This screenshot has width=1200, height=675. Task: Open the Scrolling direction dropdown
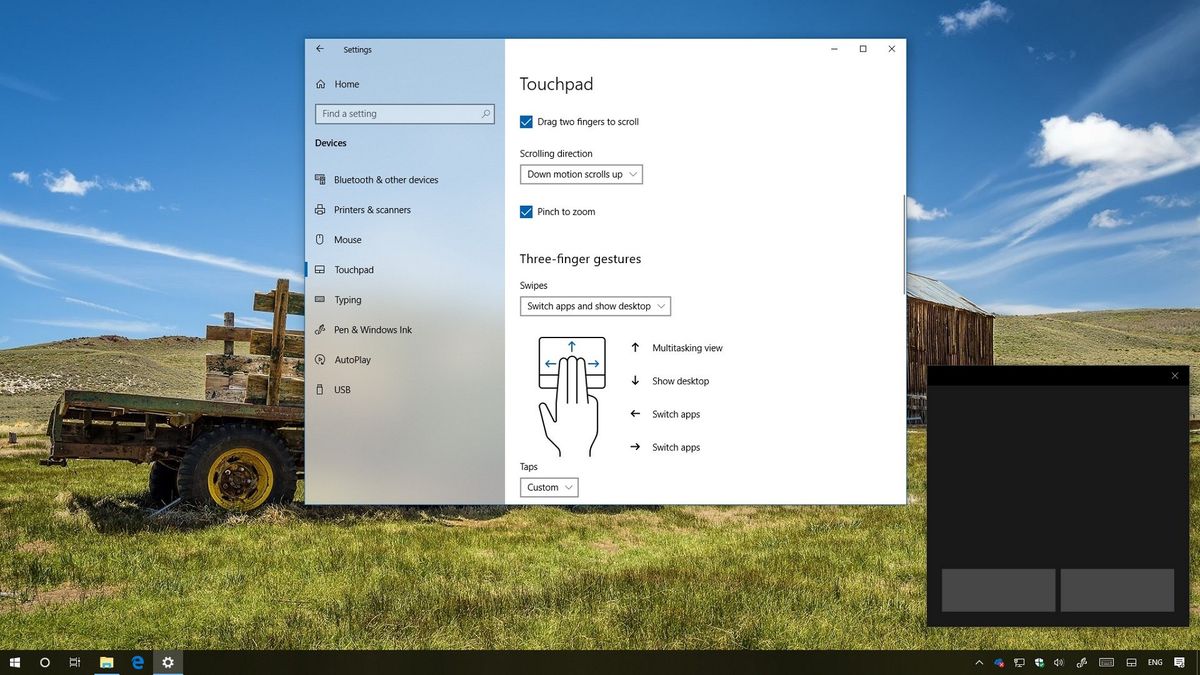coord(581,174)
